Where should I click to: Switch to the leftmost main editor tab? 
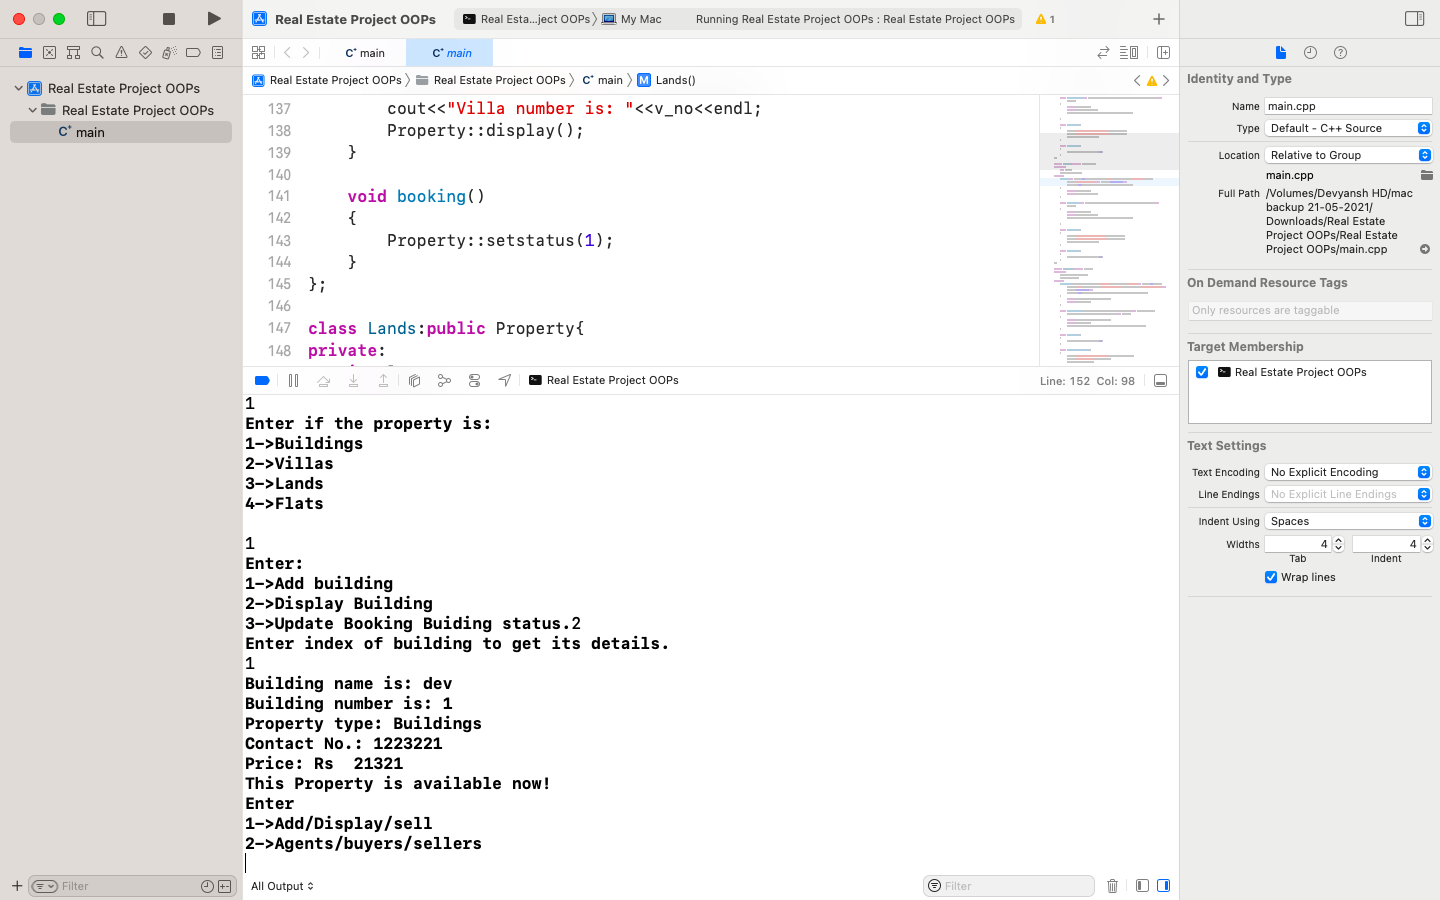(x=365, y=52)
